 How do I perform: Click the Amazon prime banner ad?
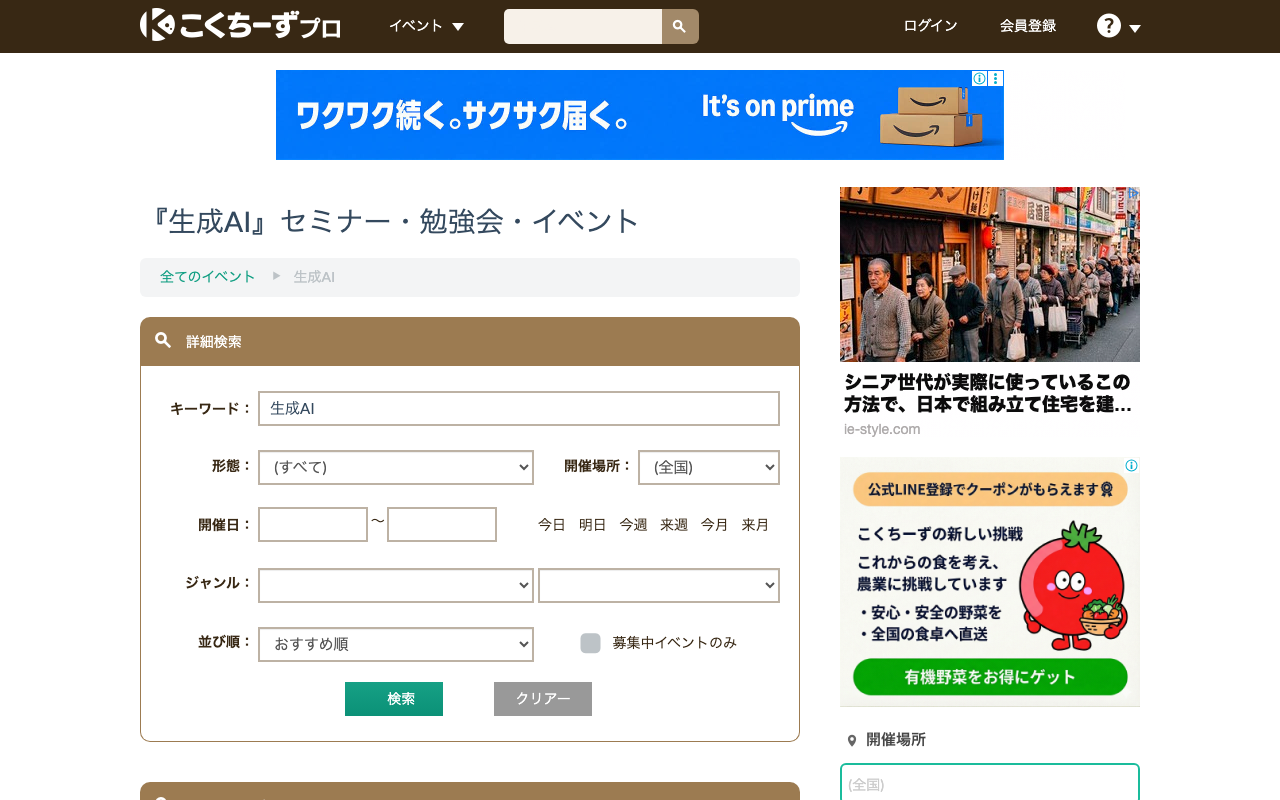pyautogui.click(x=640, y=115)
